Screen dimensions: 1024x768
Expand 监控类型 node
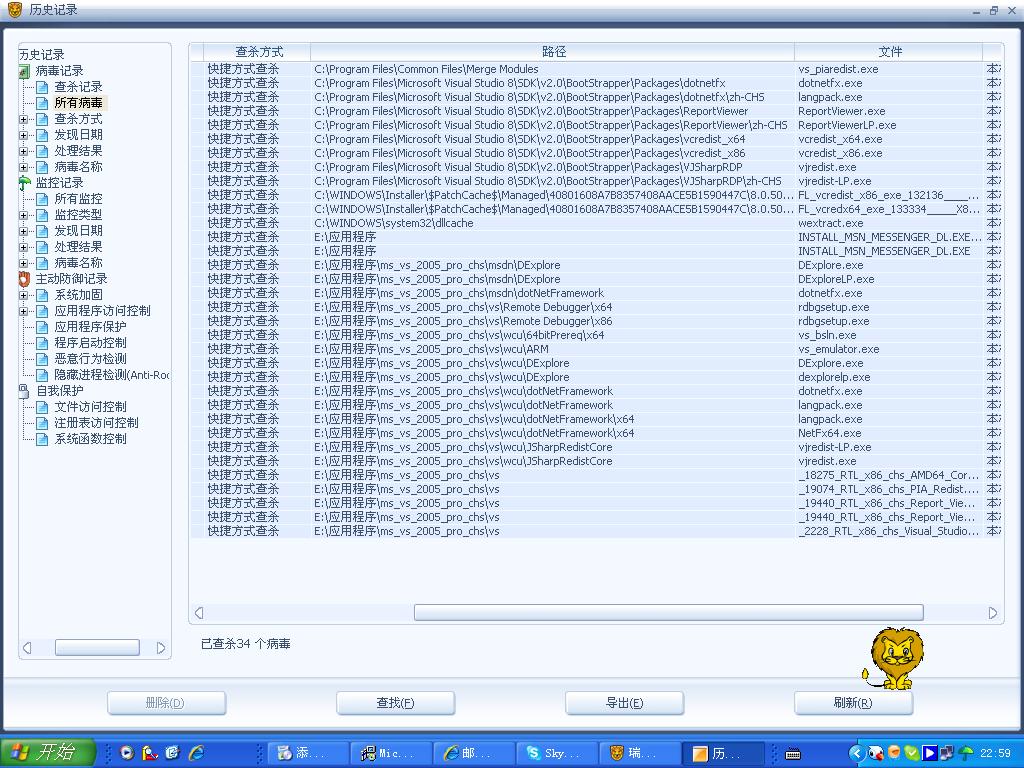(x=24, y=216)
